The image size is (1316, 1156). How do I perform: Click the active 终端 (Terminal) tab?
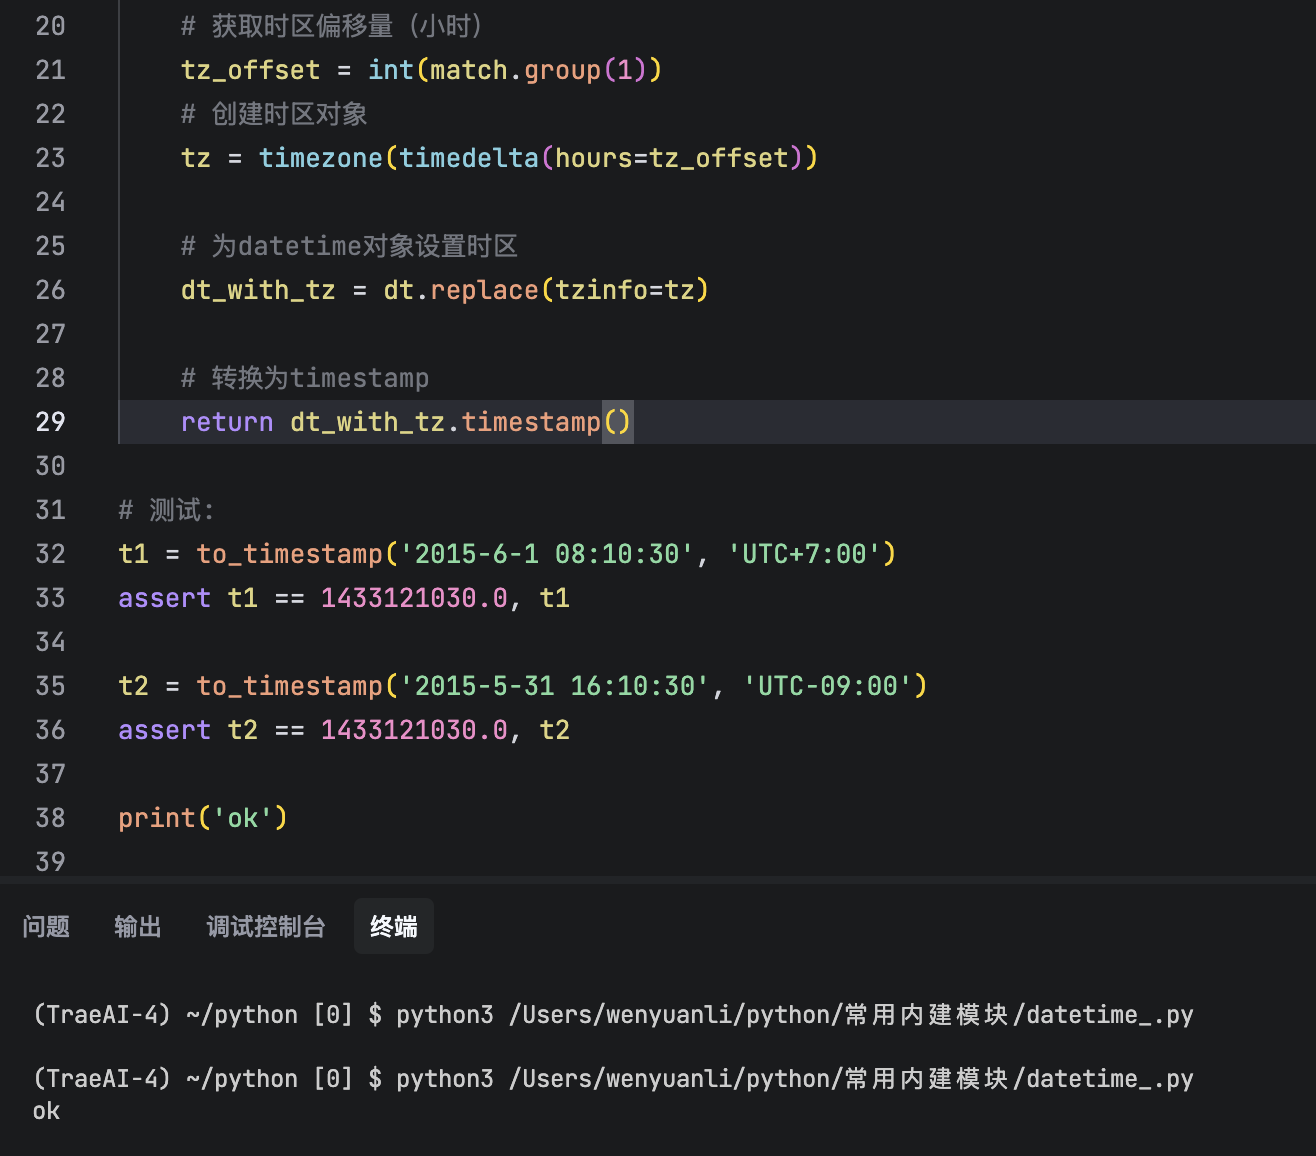click(x=393, y=926)
